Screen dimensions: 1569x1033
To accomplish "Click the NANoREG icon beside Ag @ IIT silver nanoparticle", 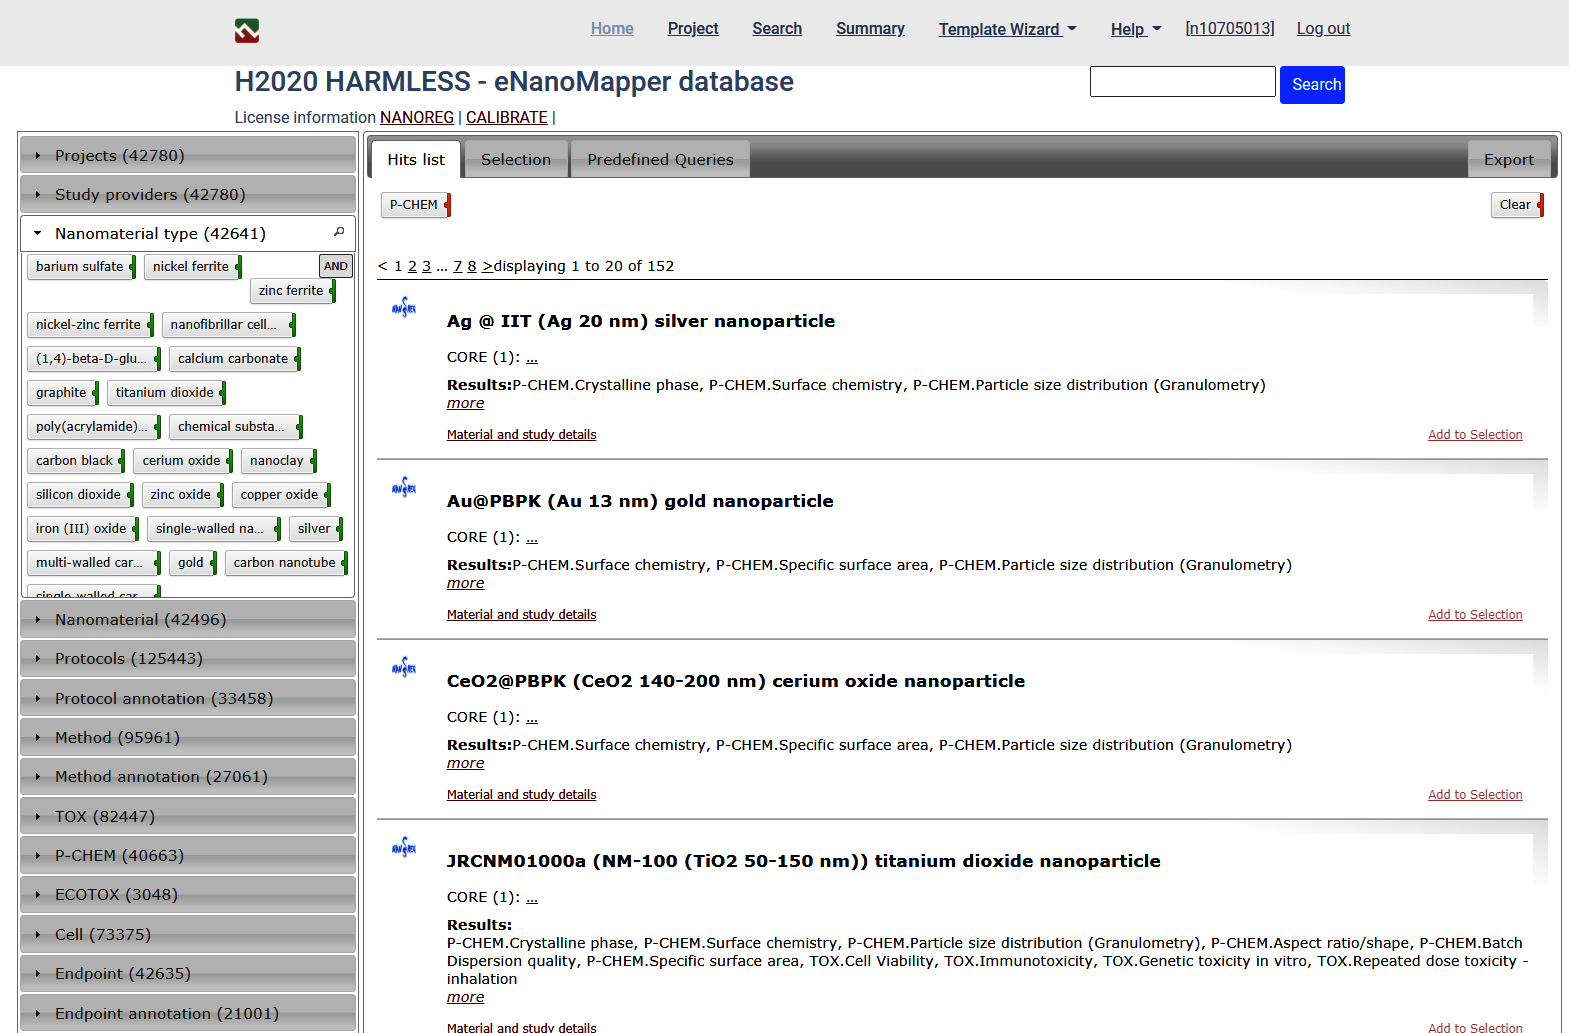I will [x=404, y=308].
